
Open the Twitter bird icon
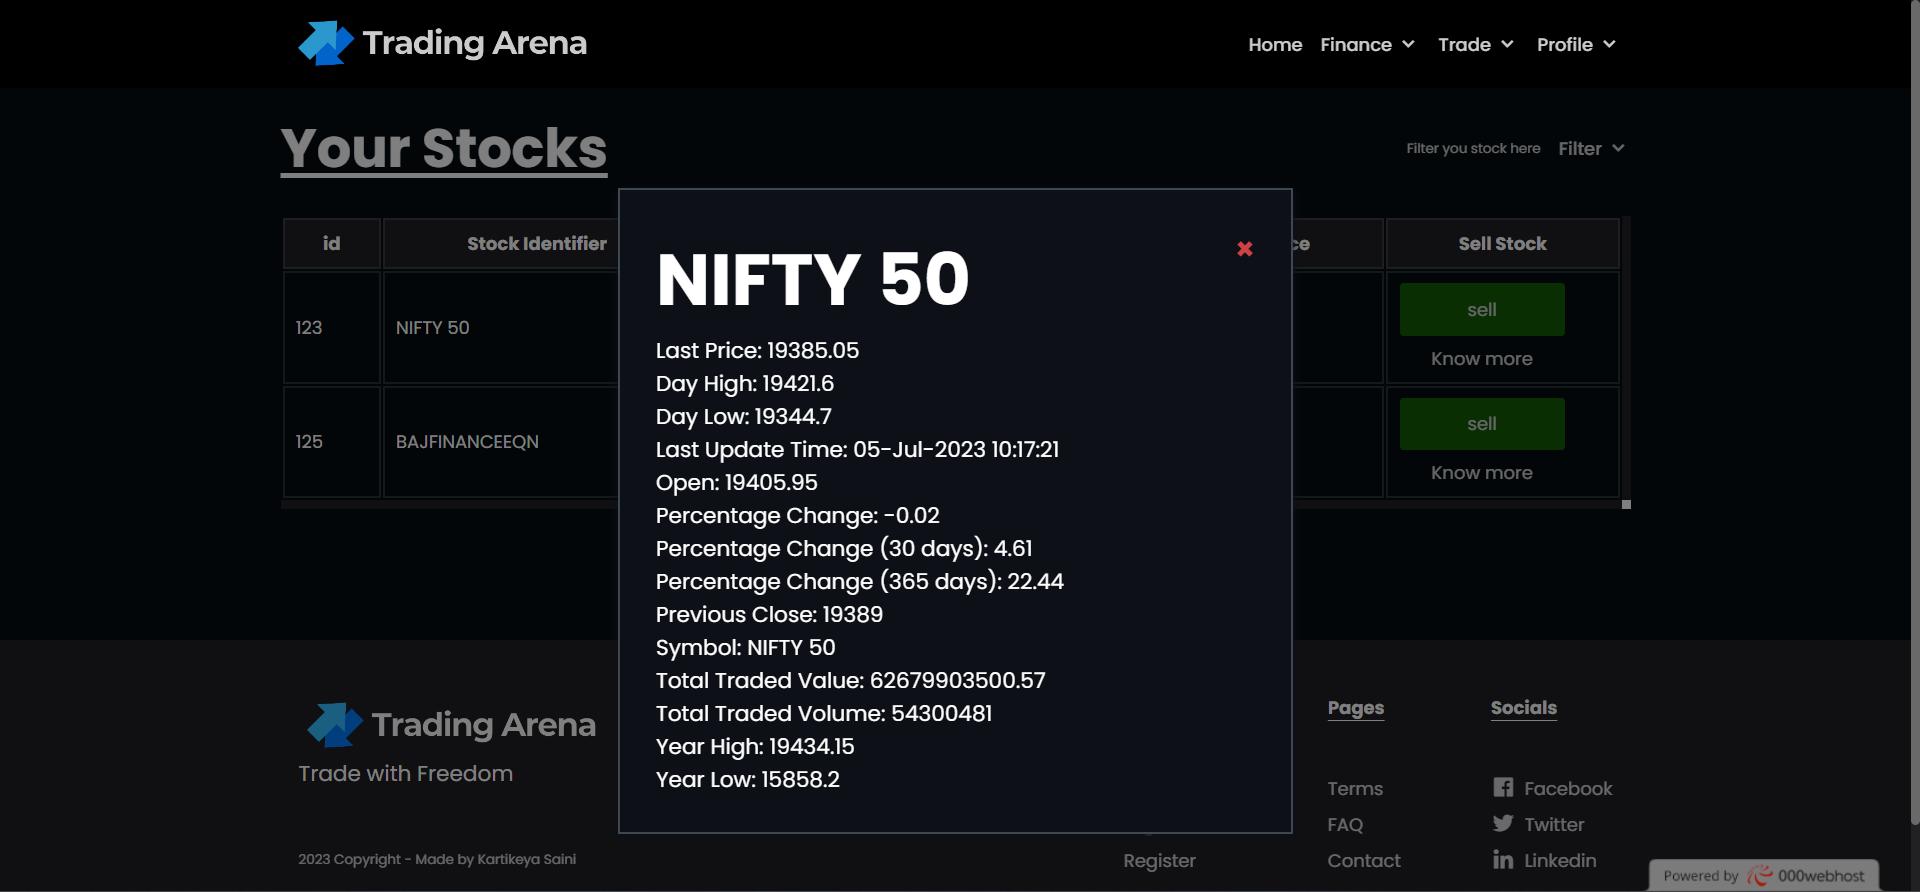(1503, 823)
